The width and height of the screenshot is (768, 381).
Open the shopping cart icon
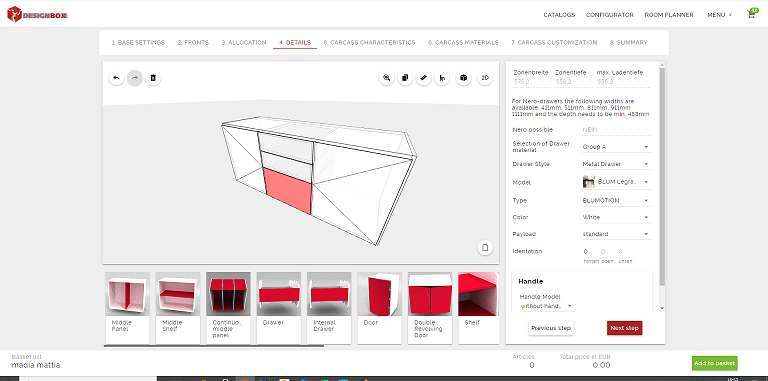tap(752, 14)
